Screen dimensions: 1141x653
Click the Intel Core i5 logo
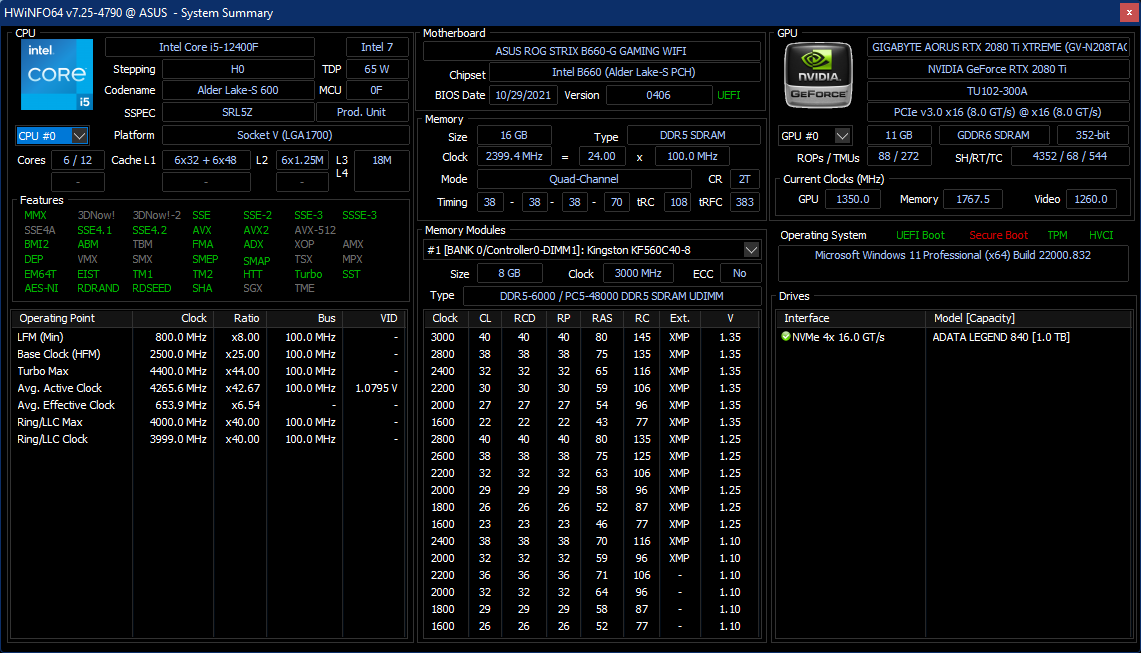click(x=57, y=74)
